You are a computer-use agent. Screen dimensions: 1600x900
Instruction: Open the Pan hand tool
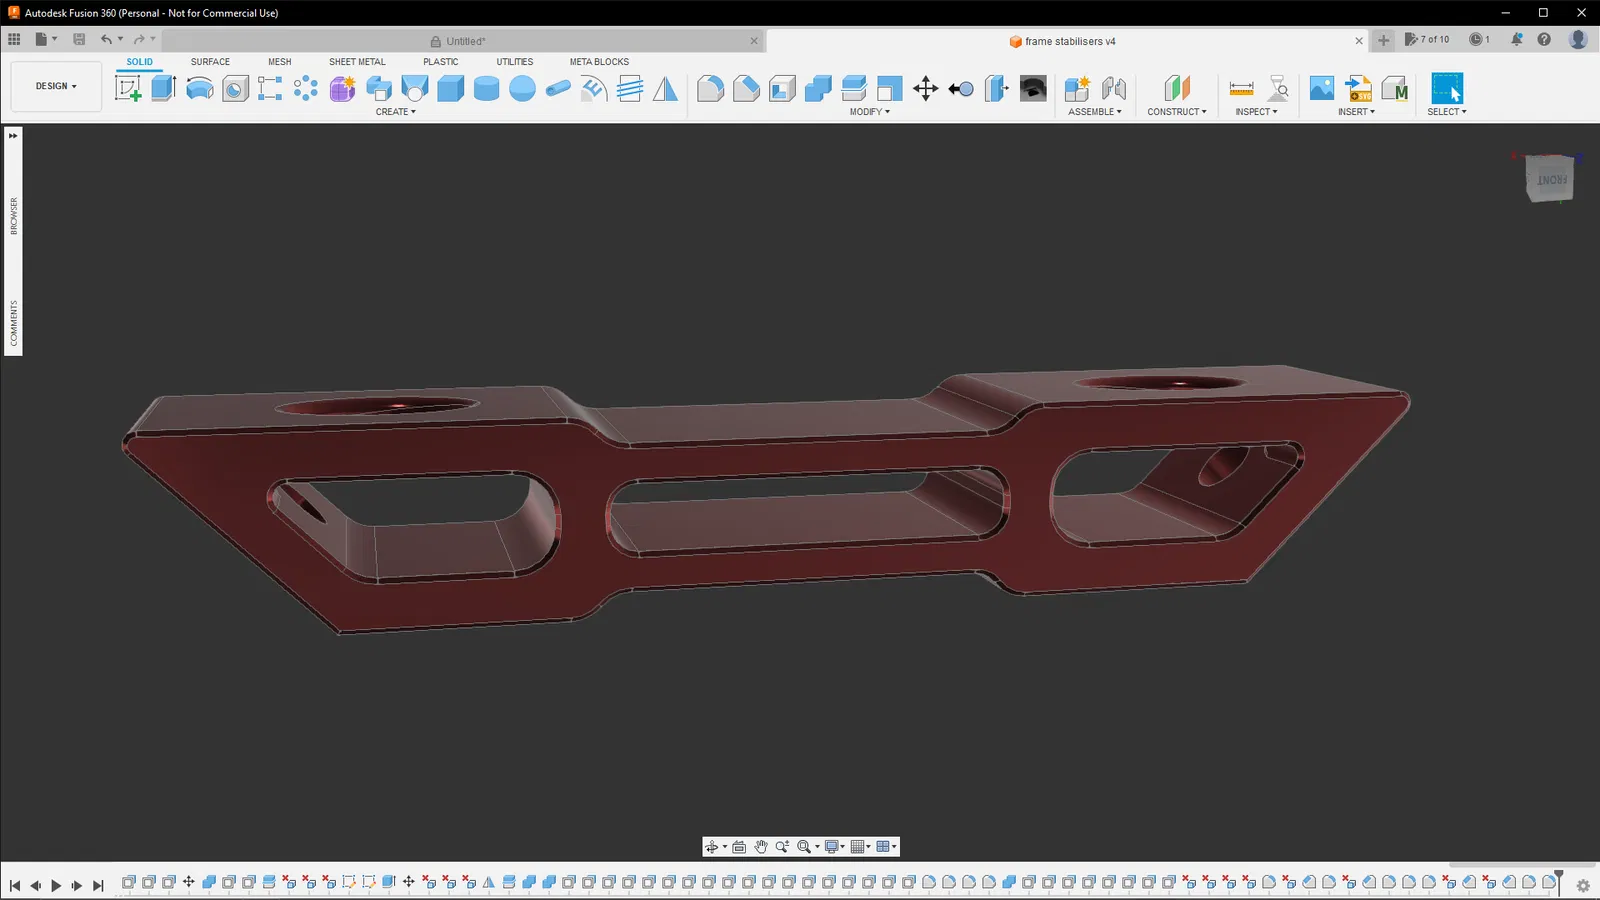pos(761,847)
